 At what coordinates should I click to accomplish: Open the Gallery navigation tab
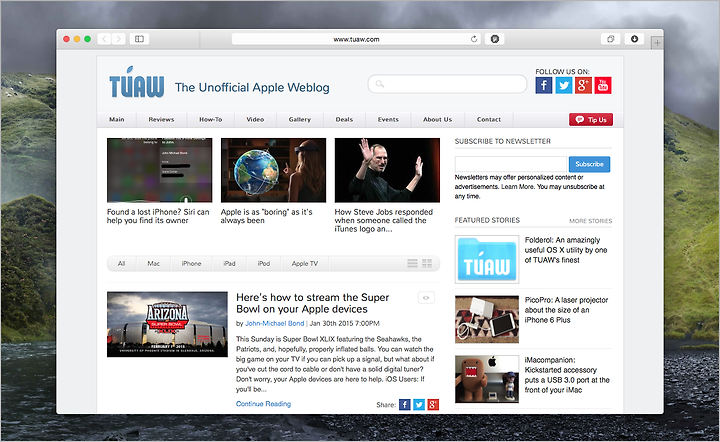[299, 119]
